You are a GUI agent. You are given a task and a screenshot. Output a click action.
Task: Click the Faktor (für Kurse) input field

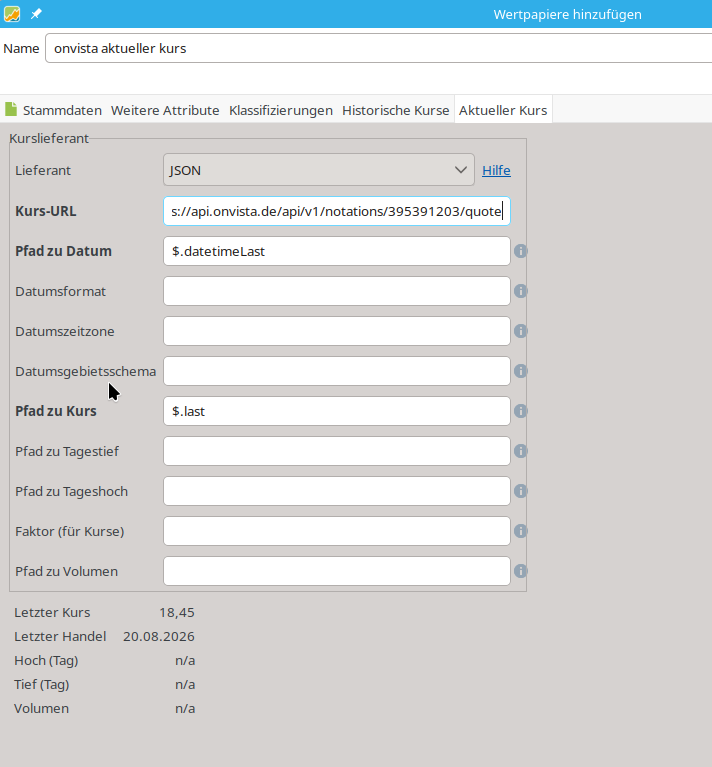click(x=337, y=531)
